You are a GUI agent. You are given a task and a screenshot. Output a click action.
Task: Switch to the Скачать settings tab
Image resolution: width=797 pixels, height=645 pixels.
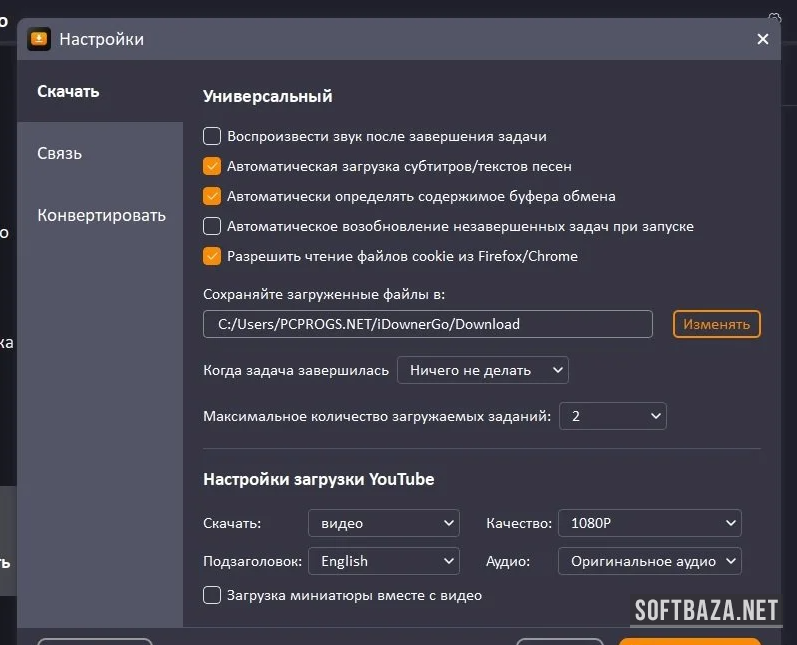point(69,92)
